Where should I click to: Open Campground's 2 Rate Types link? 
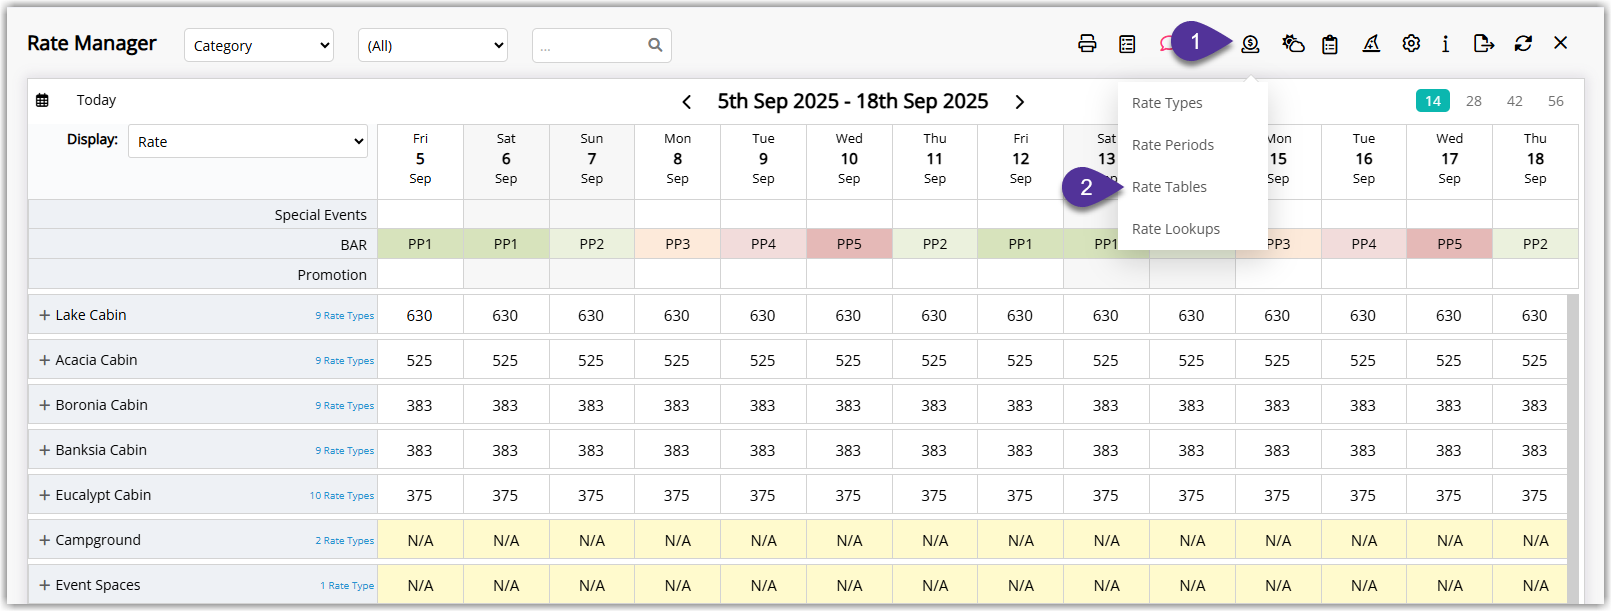pyautogui.click(x=345, y=541)
